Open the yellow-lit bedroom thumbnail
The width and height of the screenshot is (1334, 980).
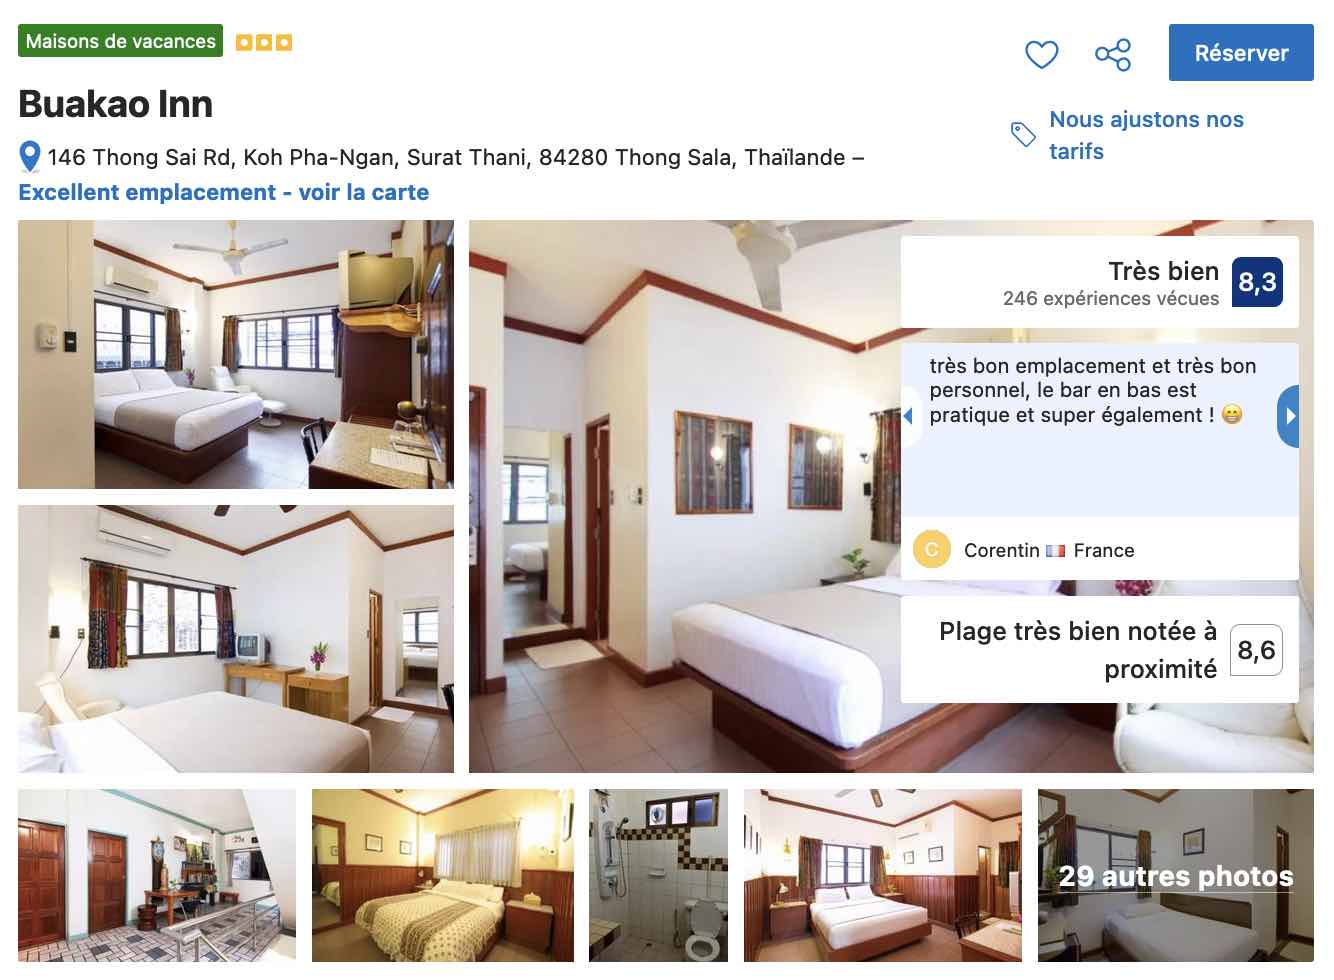coord(443,876)
